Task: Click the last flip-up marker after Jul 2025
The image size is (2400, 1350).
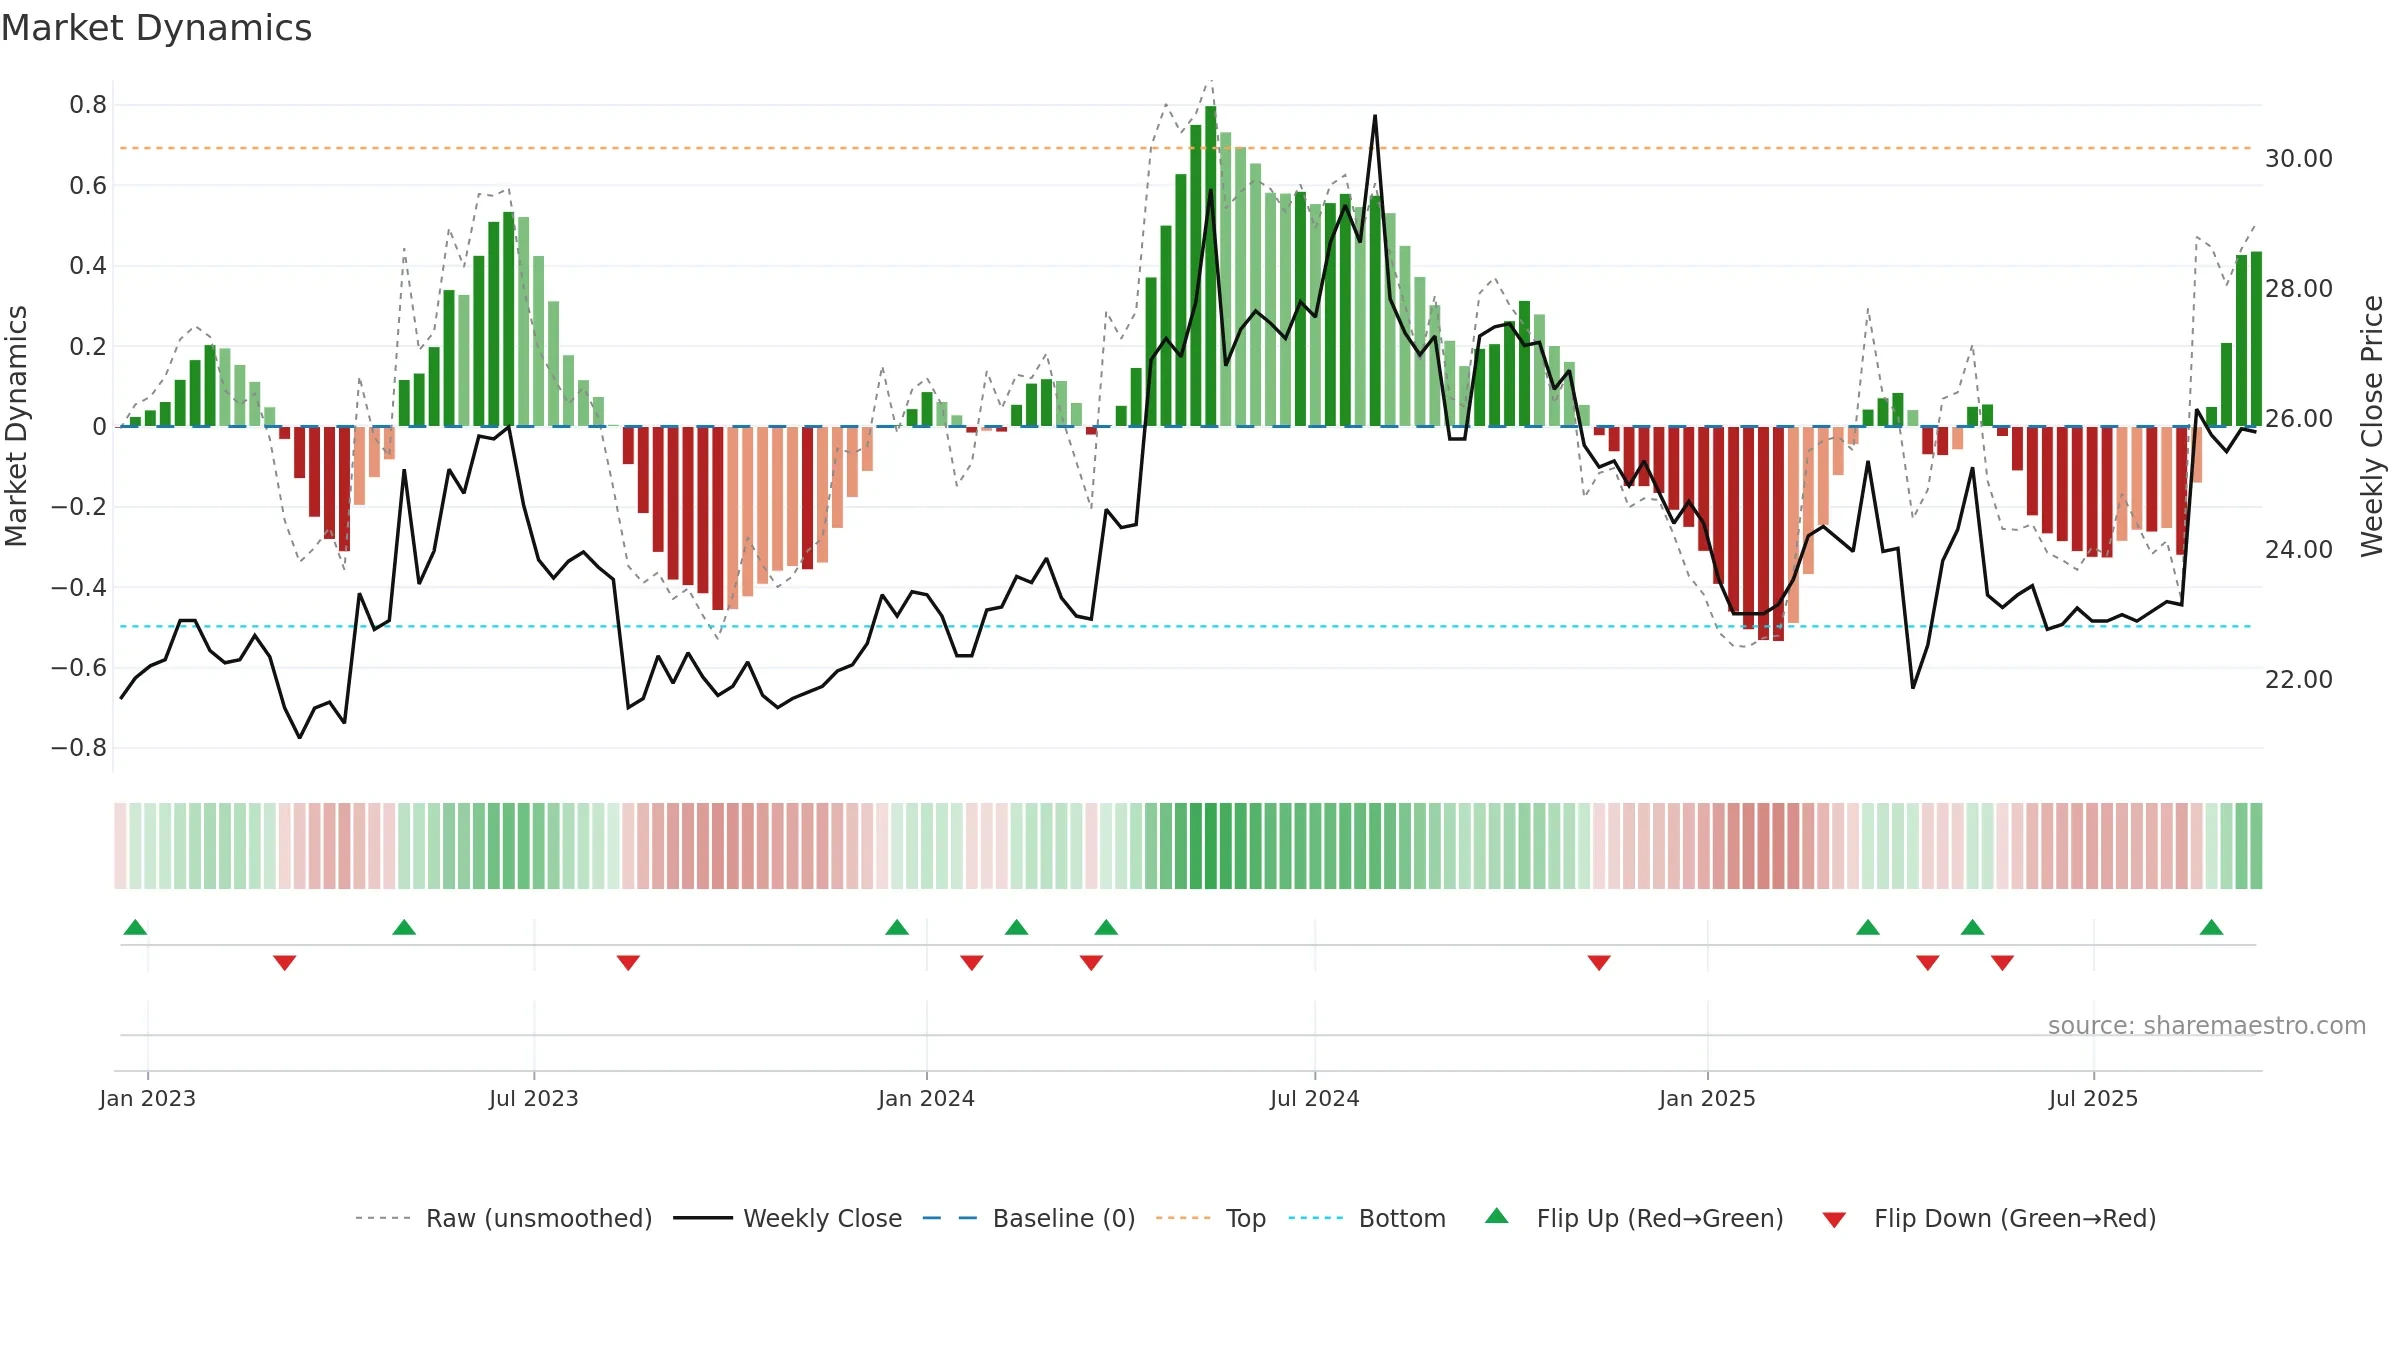Action: click(x=2212, y=927)
